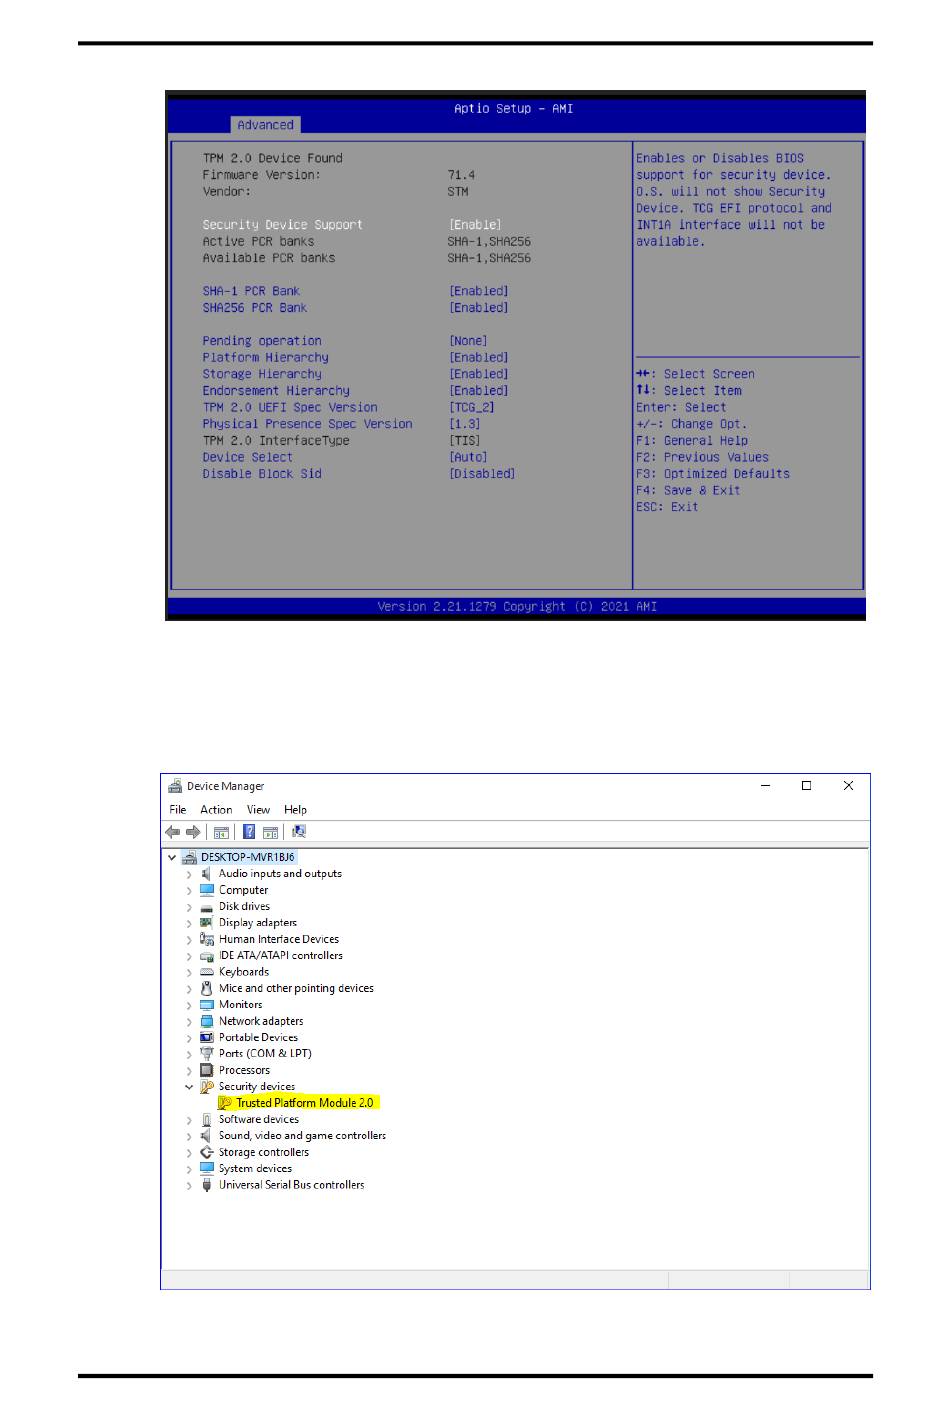Click the Forward arrow in Device Manager toolbar
The width and height of the screenshot is (950, 1419).
click(x=193, y=832)
